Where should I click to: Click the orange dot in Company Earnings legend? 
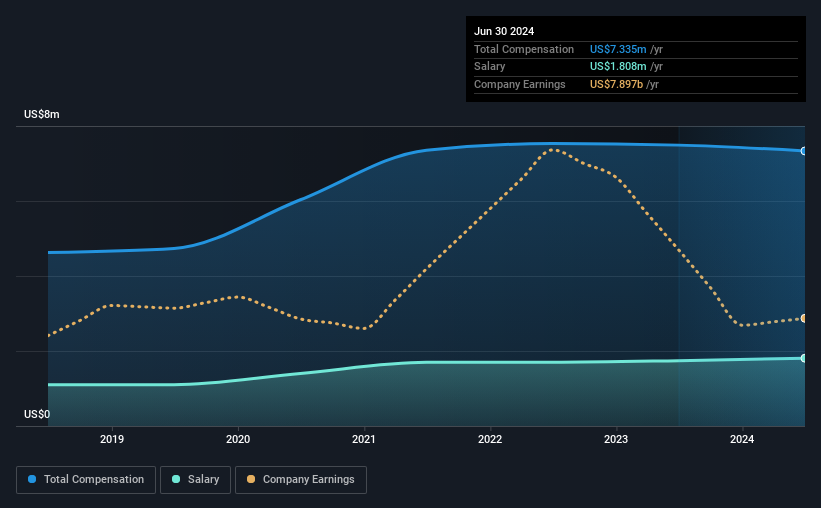251,479
